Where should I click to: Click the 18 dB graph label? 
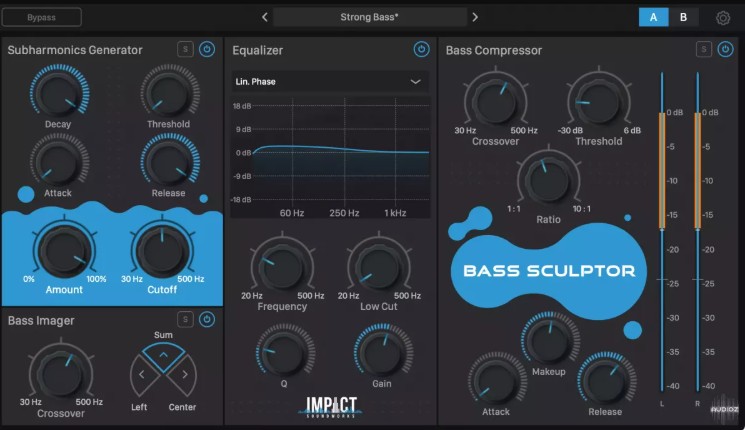tap(242, 106)
